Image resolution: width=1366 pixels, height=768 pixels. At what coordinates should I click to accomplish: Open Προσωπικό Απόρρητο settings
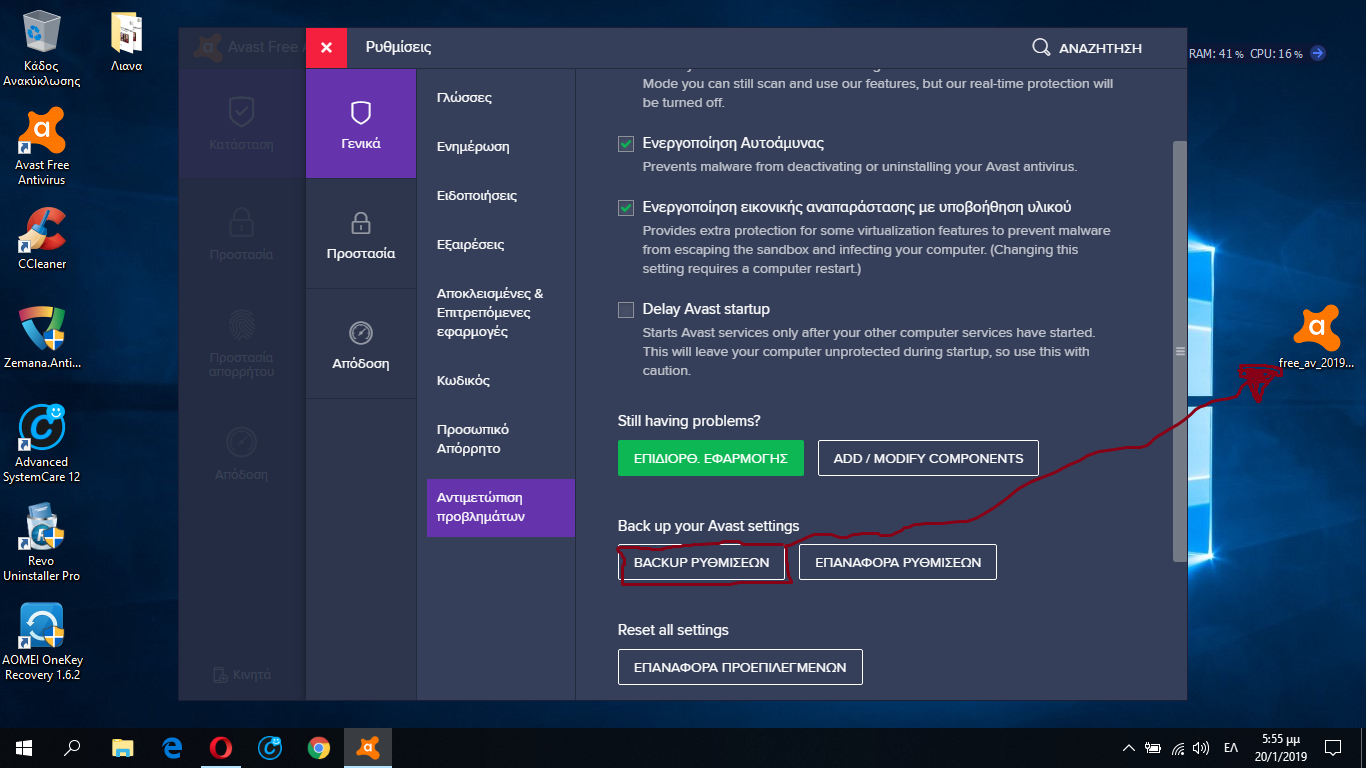click(473, 439)
